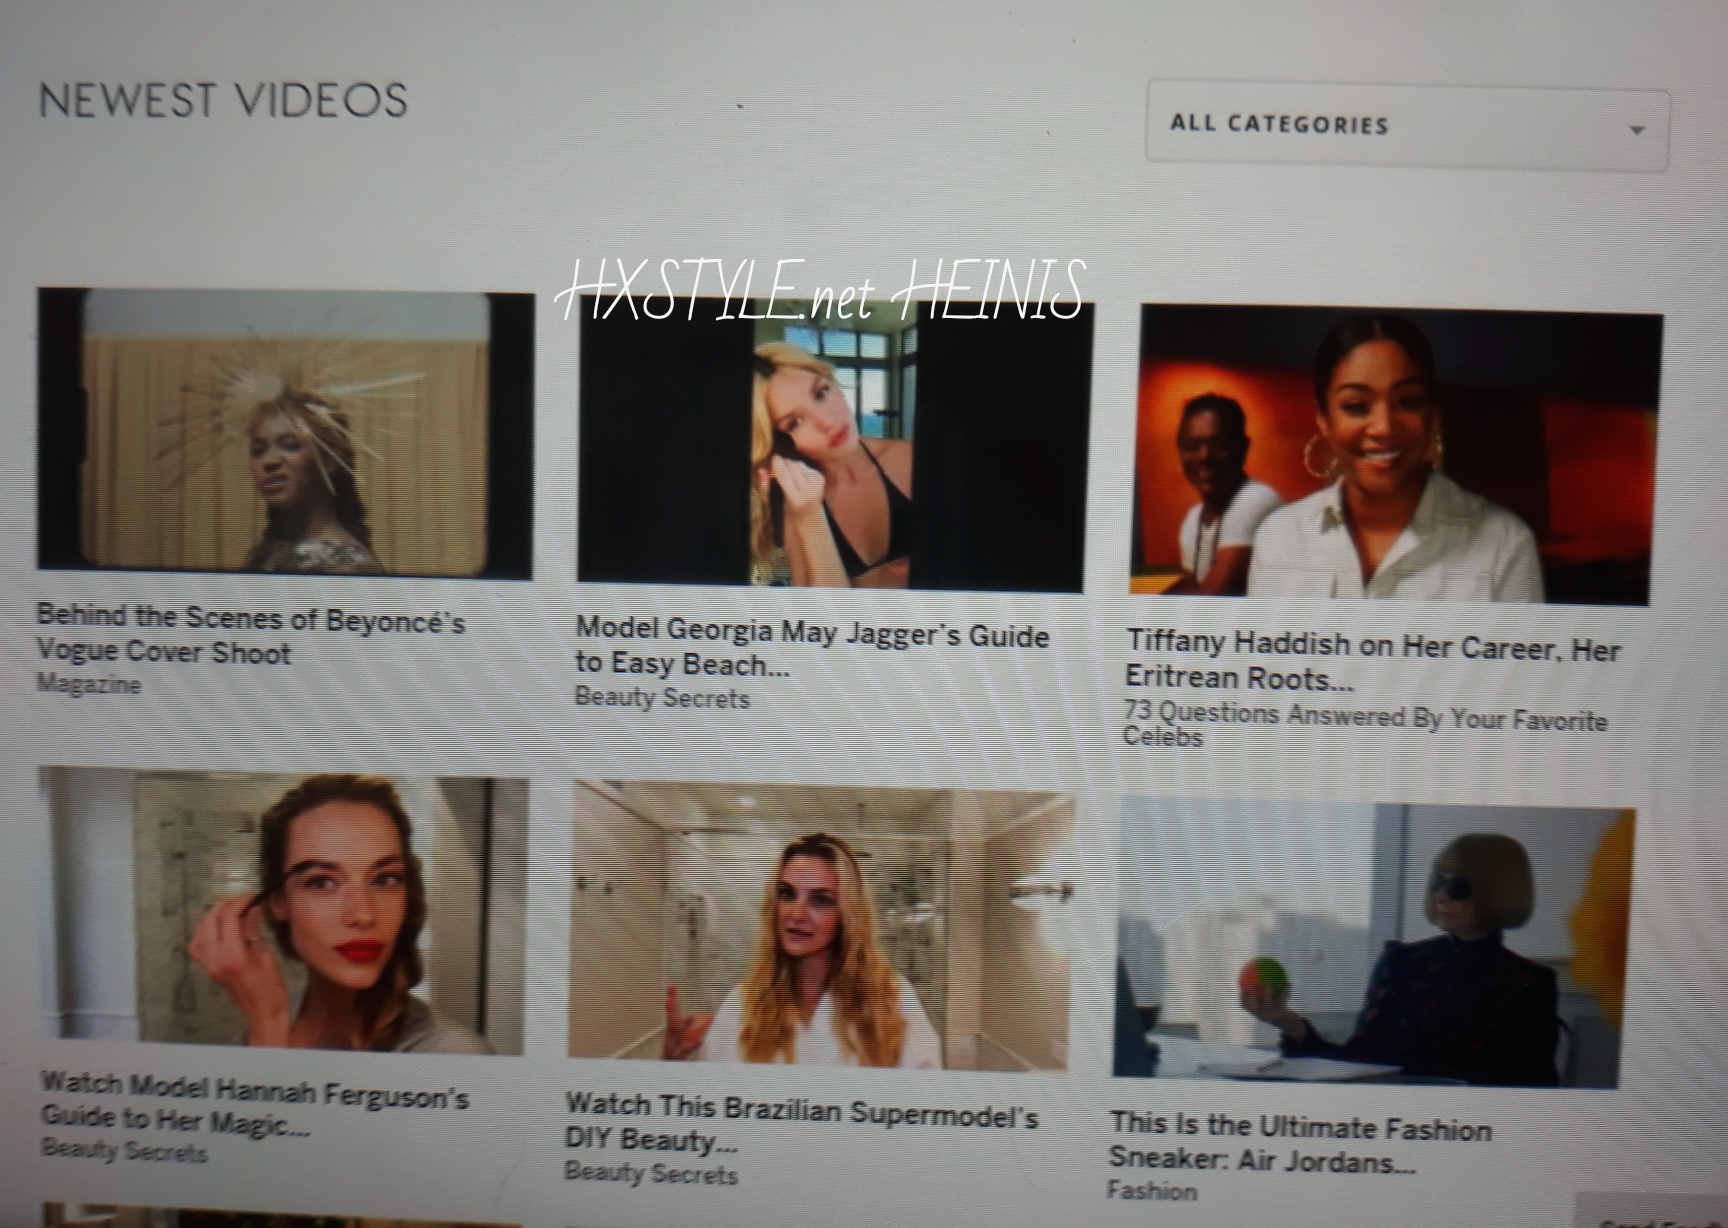Select Beauty Secrets label under Hannah Ferguson video

pos(124,1150)
